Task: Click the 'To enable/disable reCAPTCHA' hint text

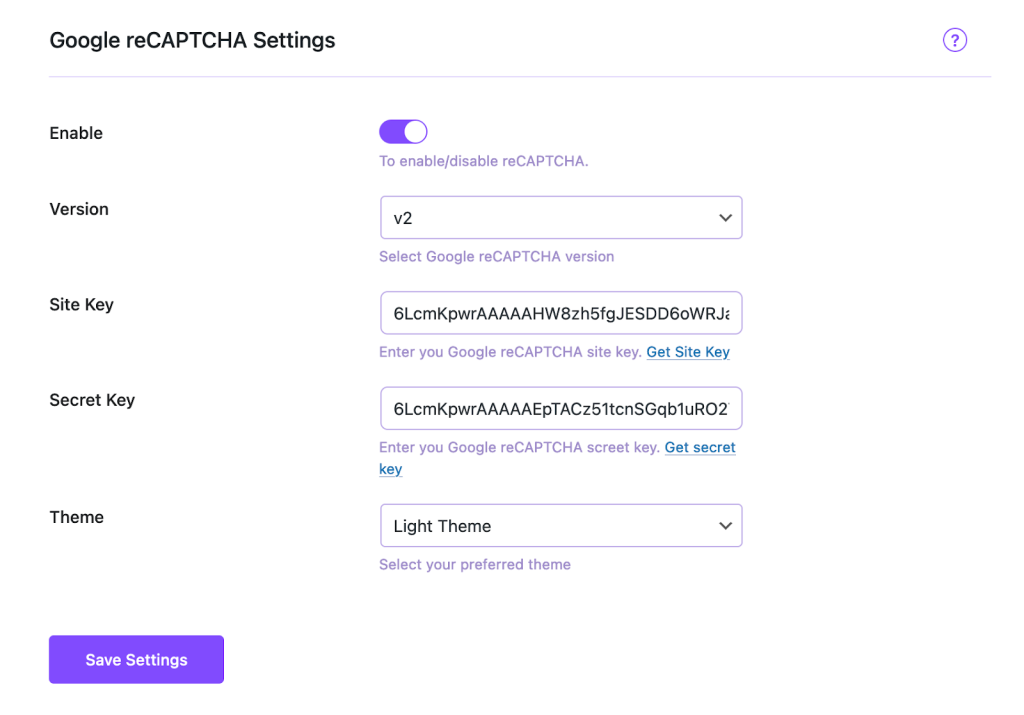Action: click(x=483, y=161)
